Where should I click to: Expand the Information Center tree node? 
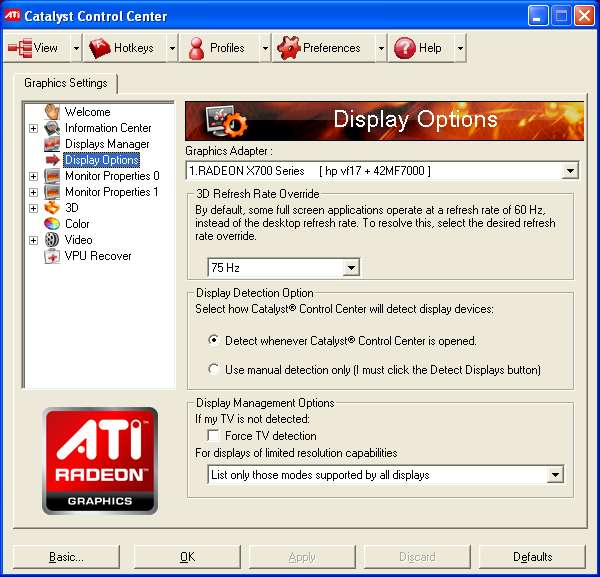click(x=33, y=128)
